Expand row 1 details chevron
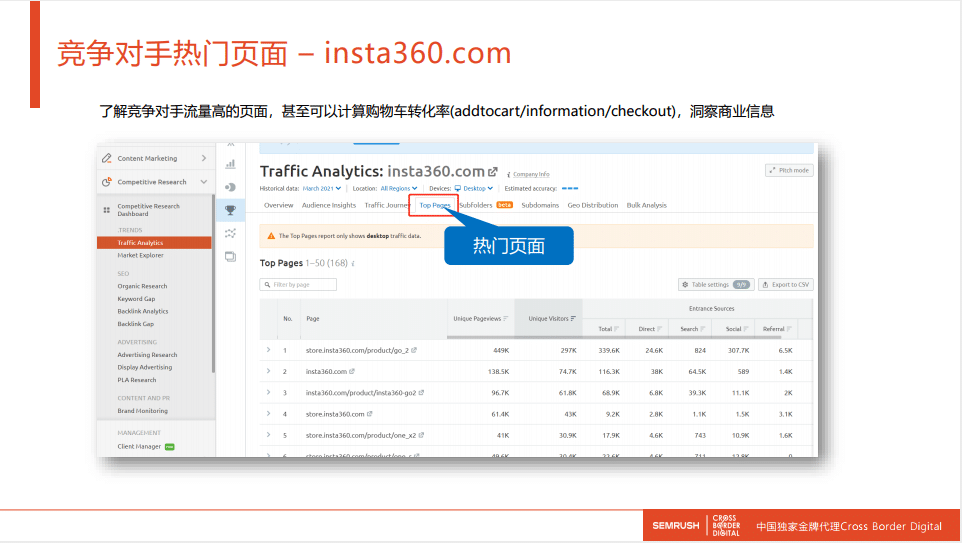 [268, 351]
